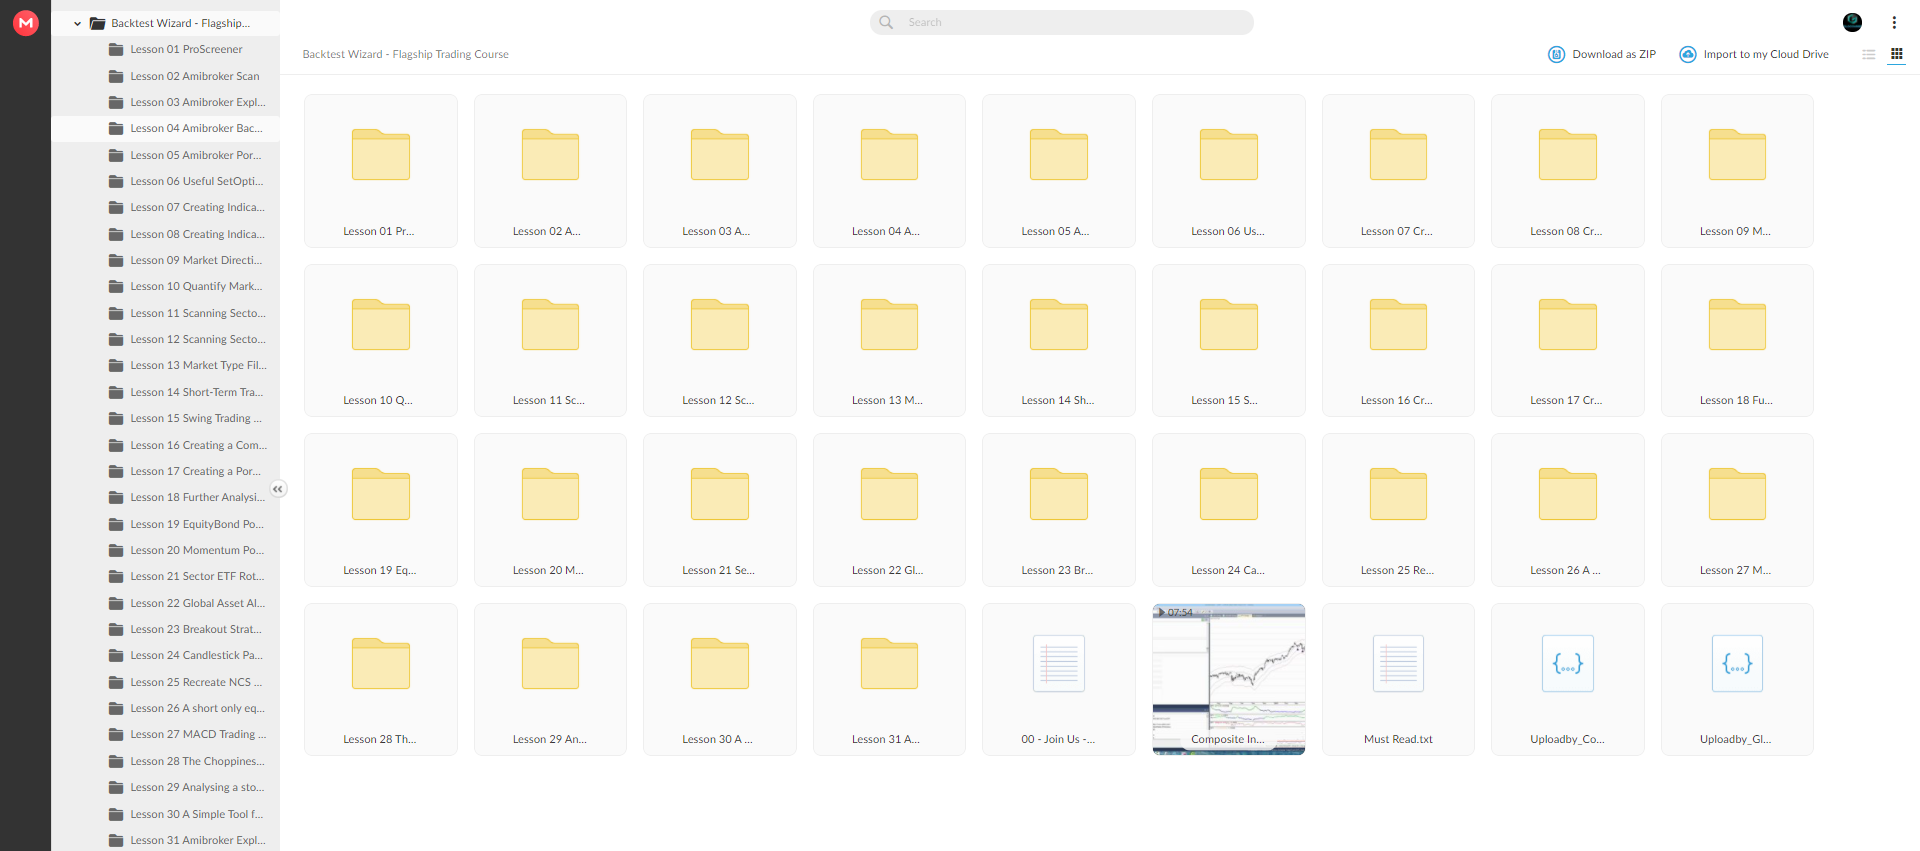Open the Lesson 08 Cr... folder tile
The image size is (1920, 851).
pos(1568,171)
